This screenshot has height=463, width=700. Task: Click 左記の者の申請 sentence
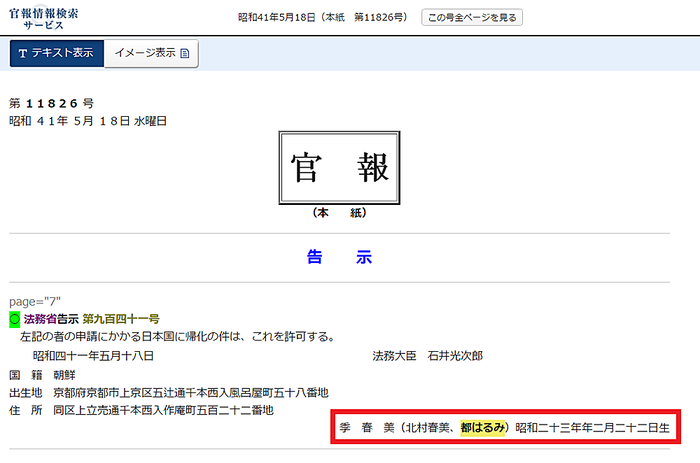tap(178, 337)
